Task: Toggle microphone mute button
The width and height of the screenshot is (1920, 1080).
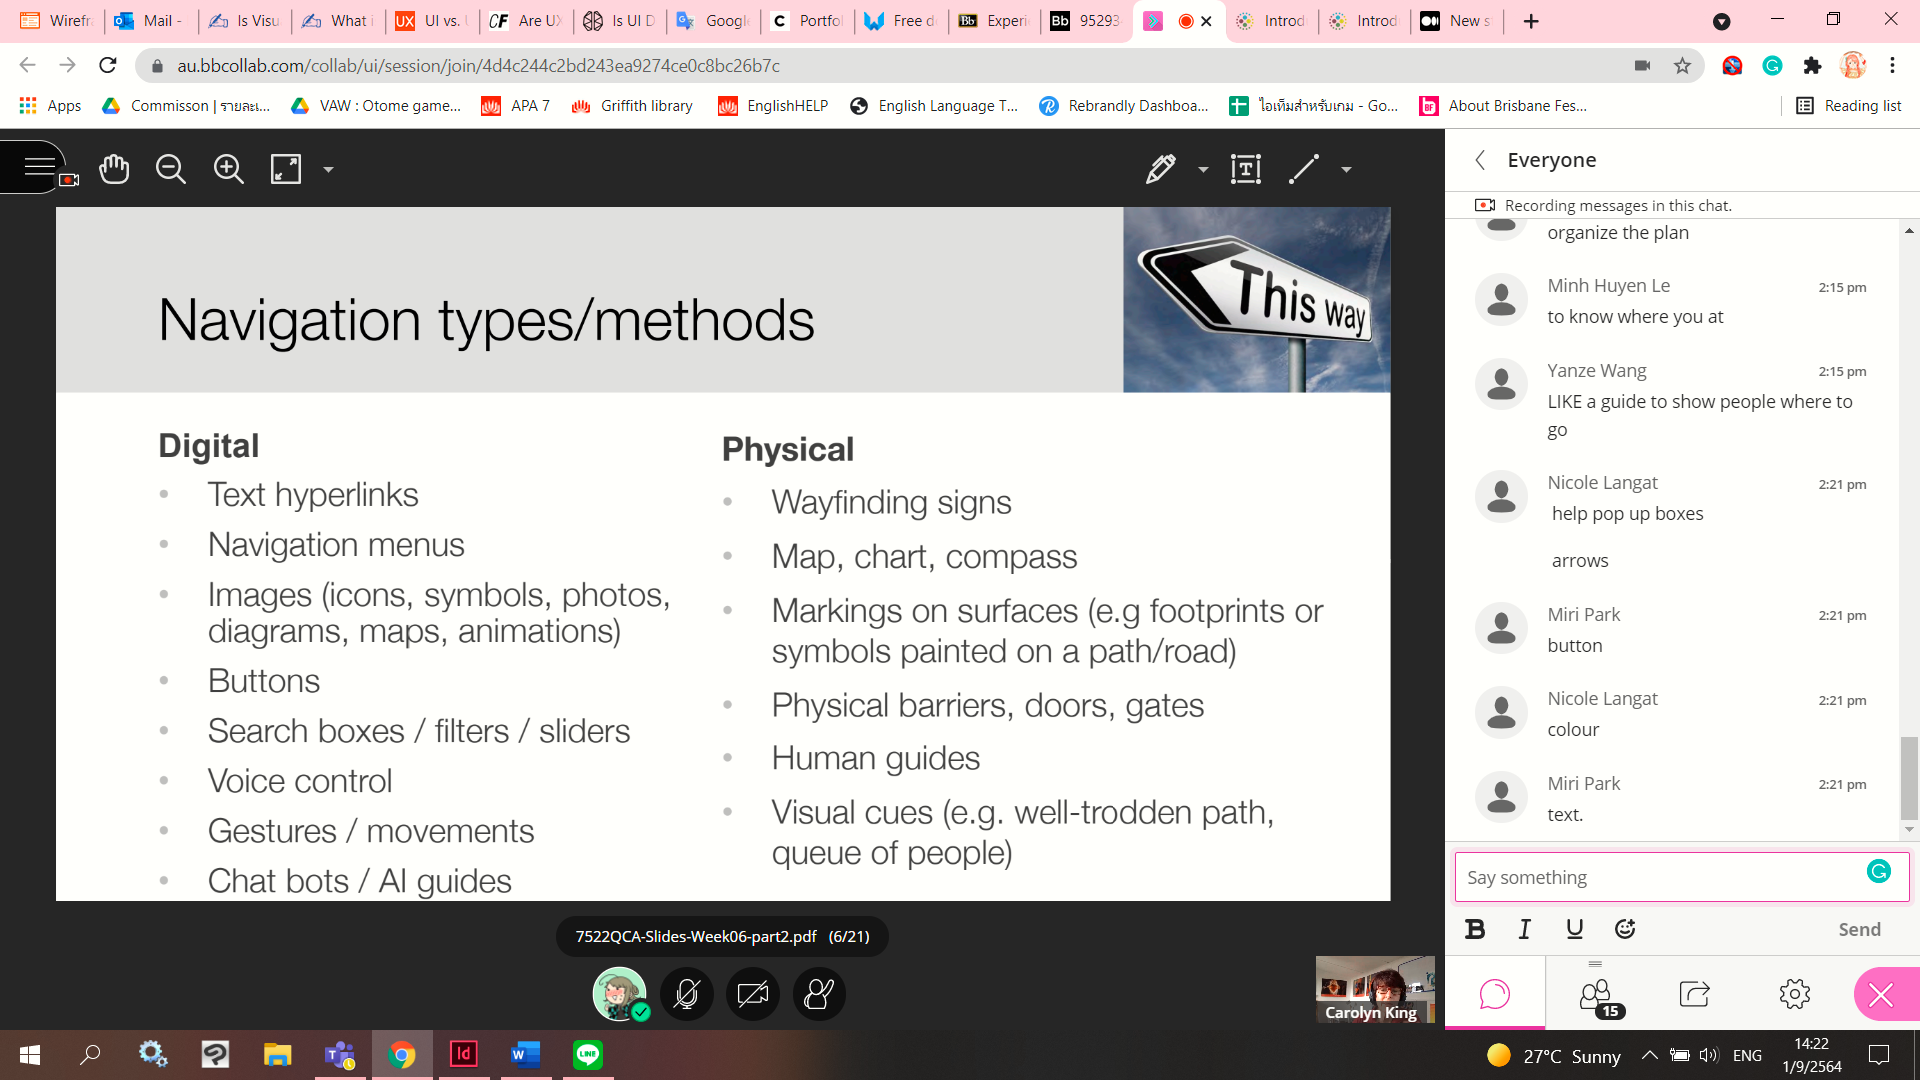Action: 686,994
